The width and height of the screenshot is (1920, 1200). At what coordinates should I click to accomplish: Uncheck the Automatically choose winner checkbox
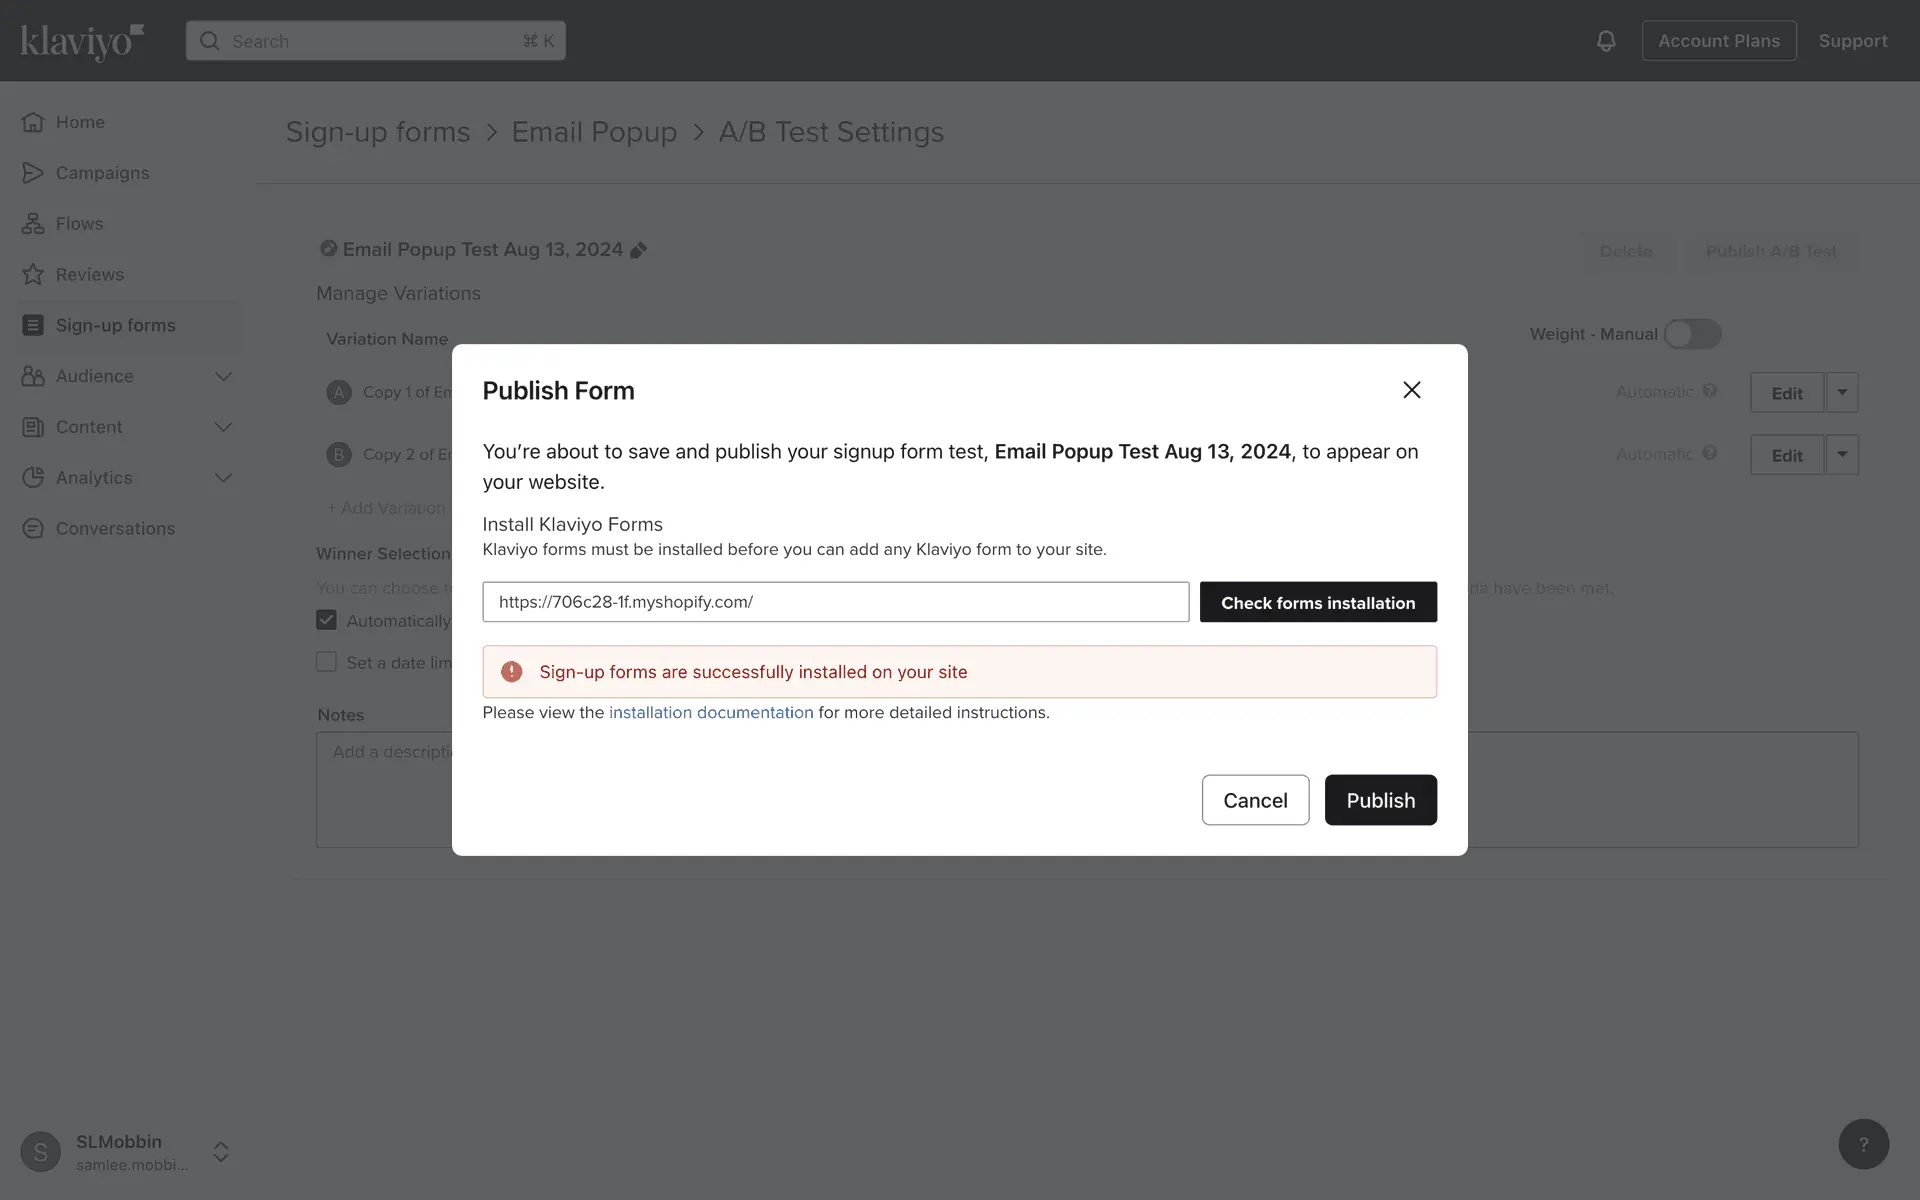tap(326, 620)
